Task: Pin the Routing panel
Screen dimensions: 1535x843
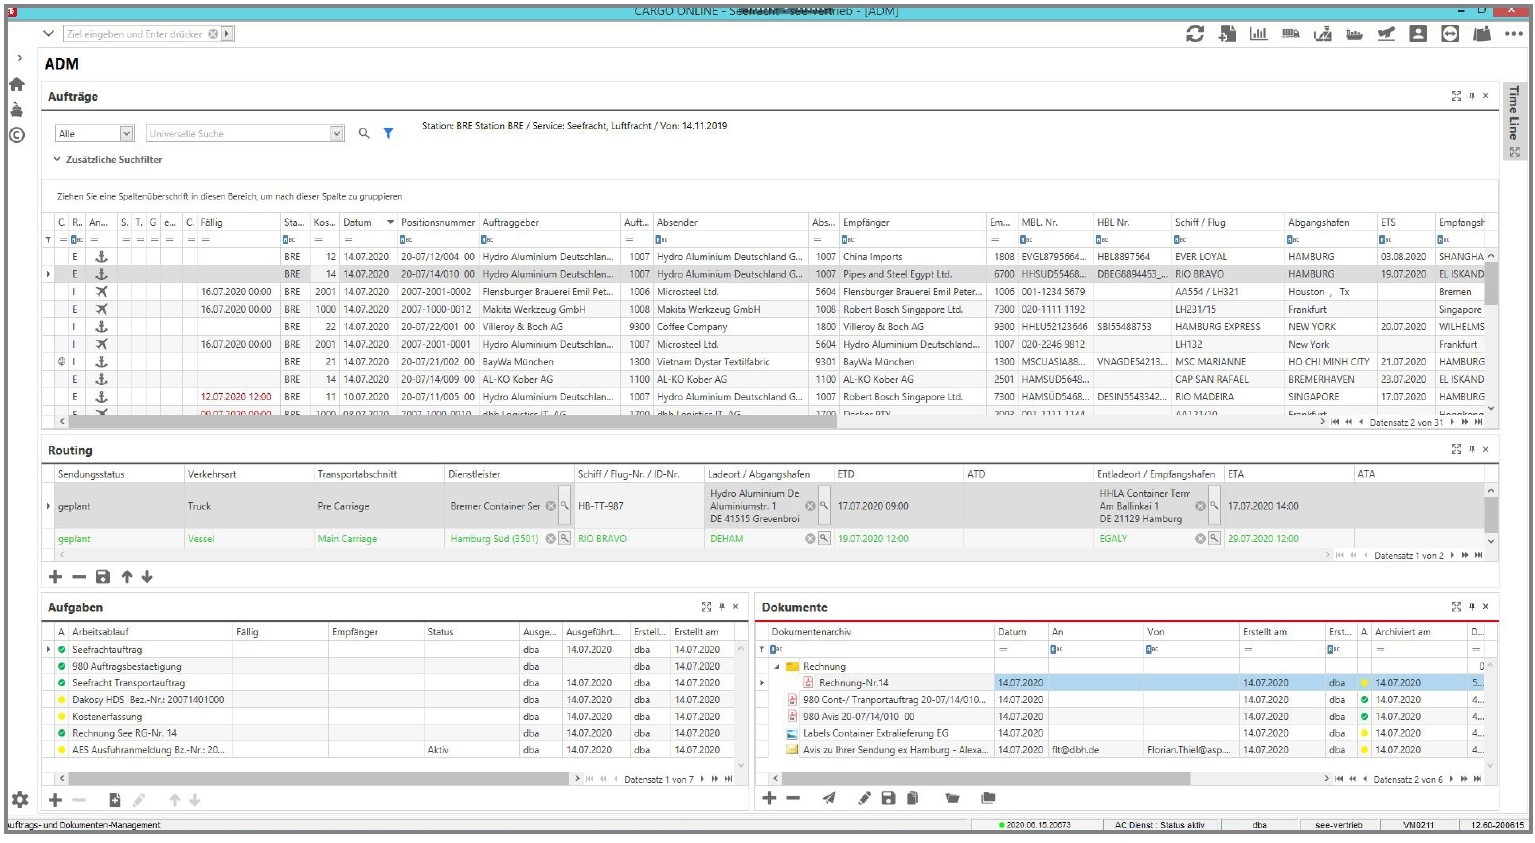Action: [1471, 450]
